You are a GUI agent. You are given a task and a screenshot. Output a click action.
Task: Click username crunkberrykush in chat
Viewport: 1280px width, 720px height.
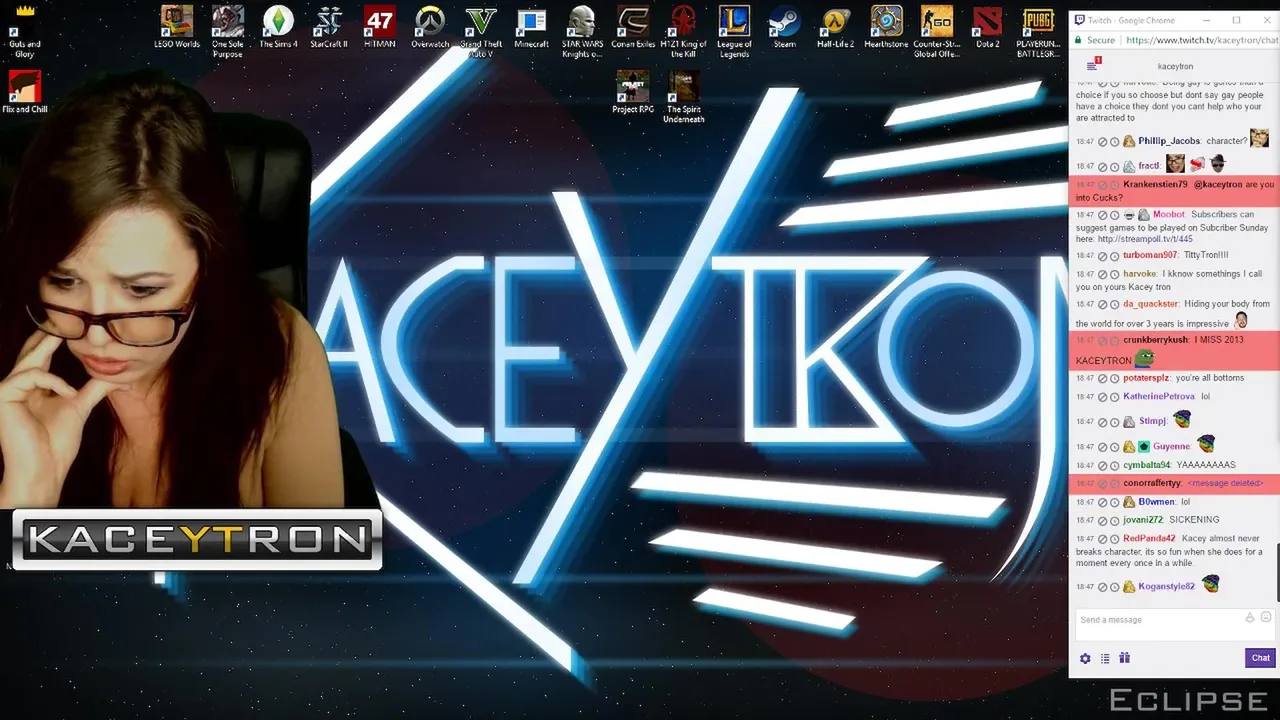tap(1155, 340)
